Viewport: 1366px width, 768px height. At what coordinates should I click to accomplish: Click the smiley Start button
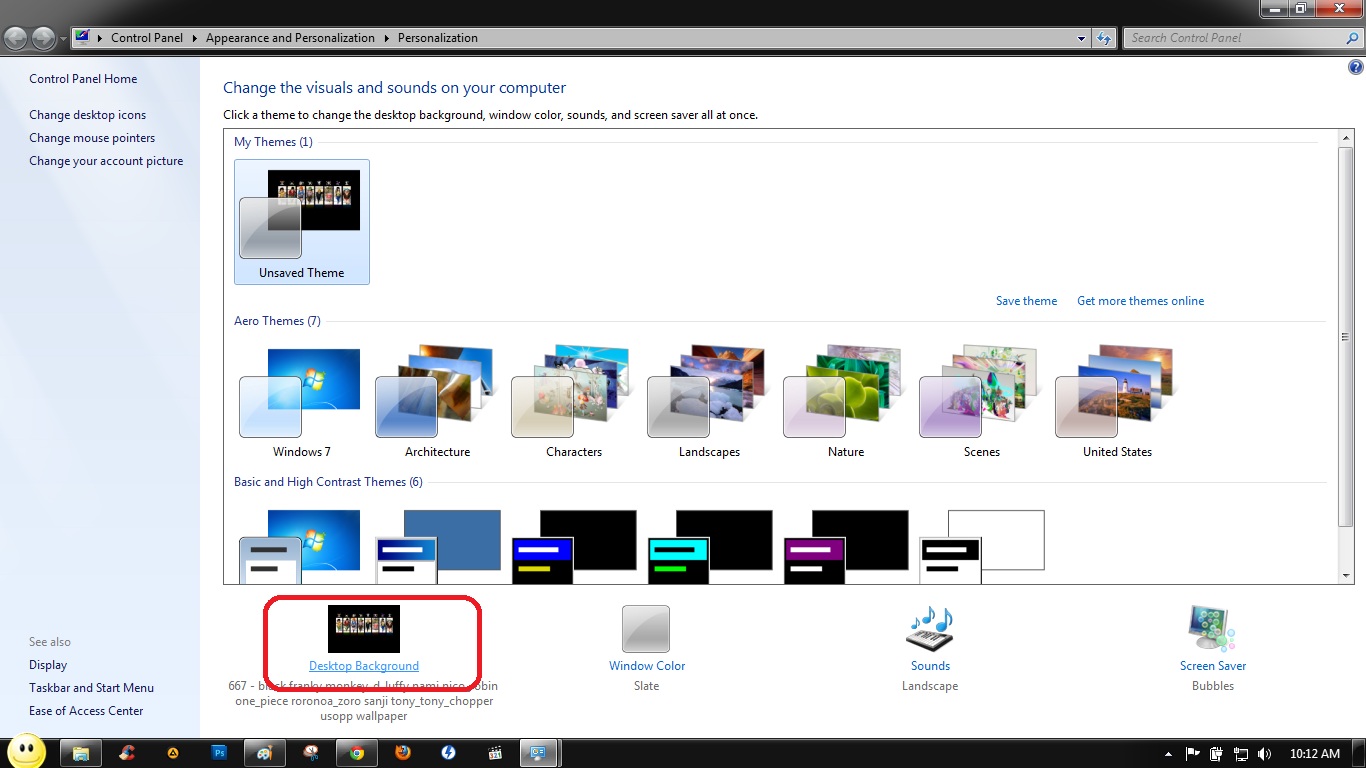27,751
